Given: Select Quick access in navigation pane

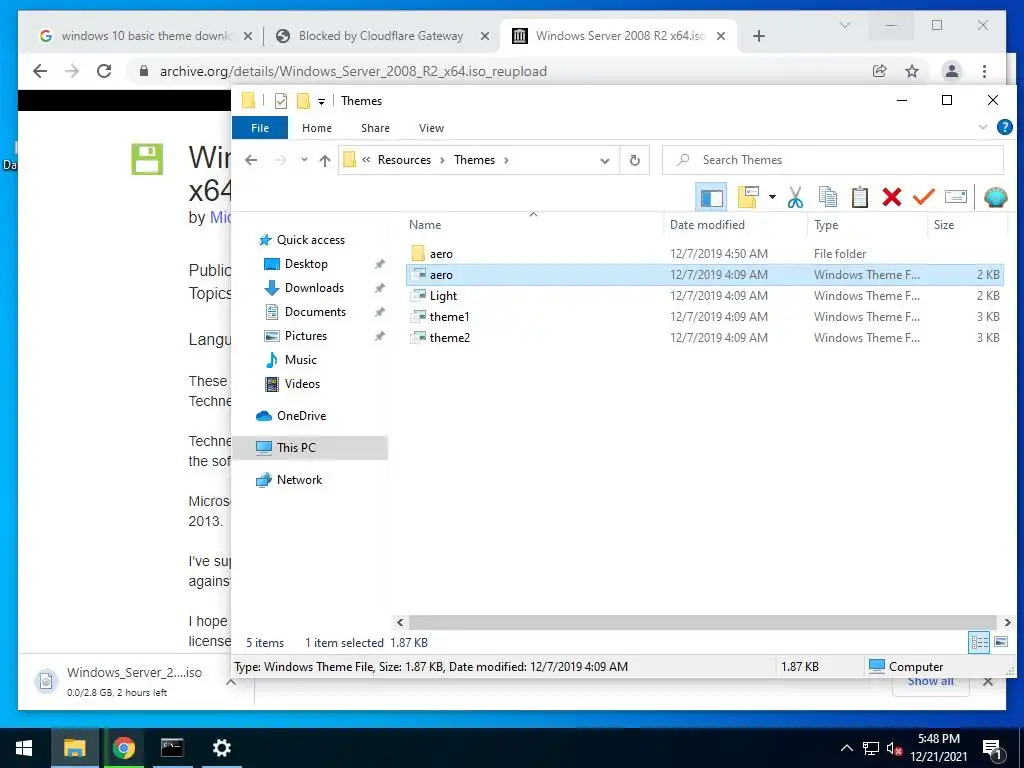Looking at the screenshot, I should [x=311, y=240].
